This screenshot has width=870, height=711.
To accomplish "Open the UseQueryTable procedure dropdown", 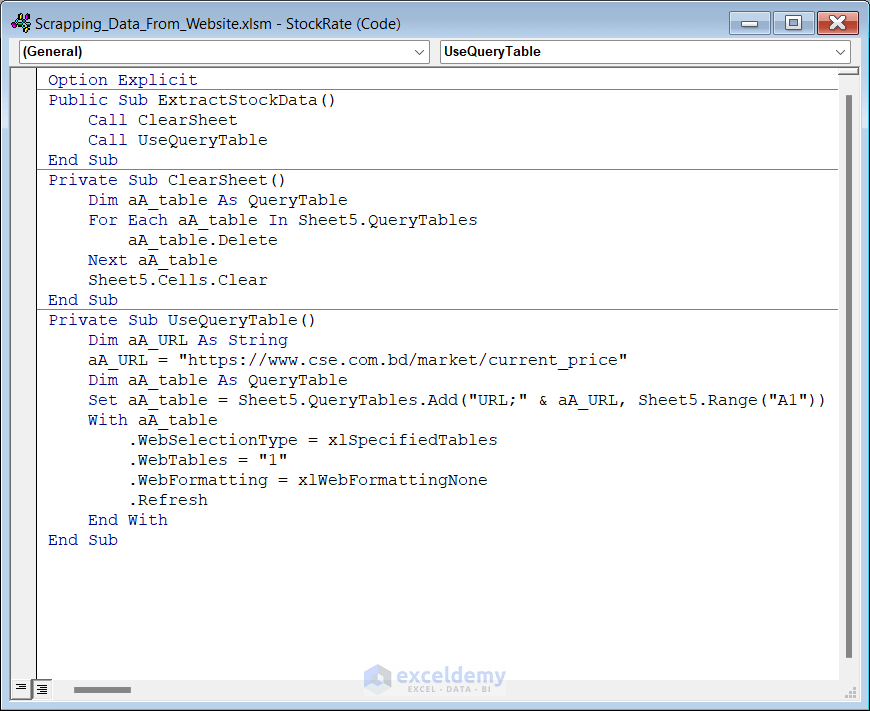I will 645,52.
